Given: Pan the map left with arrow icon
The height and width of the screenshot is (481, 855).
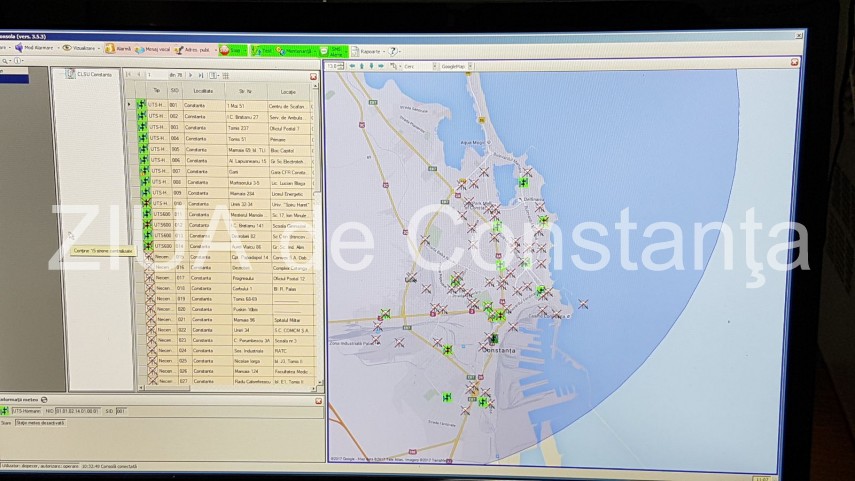Looking at the screenshot, I should click(x=351, y=66).
